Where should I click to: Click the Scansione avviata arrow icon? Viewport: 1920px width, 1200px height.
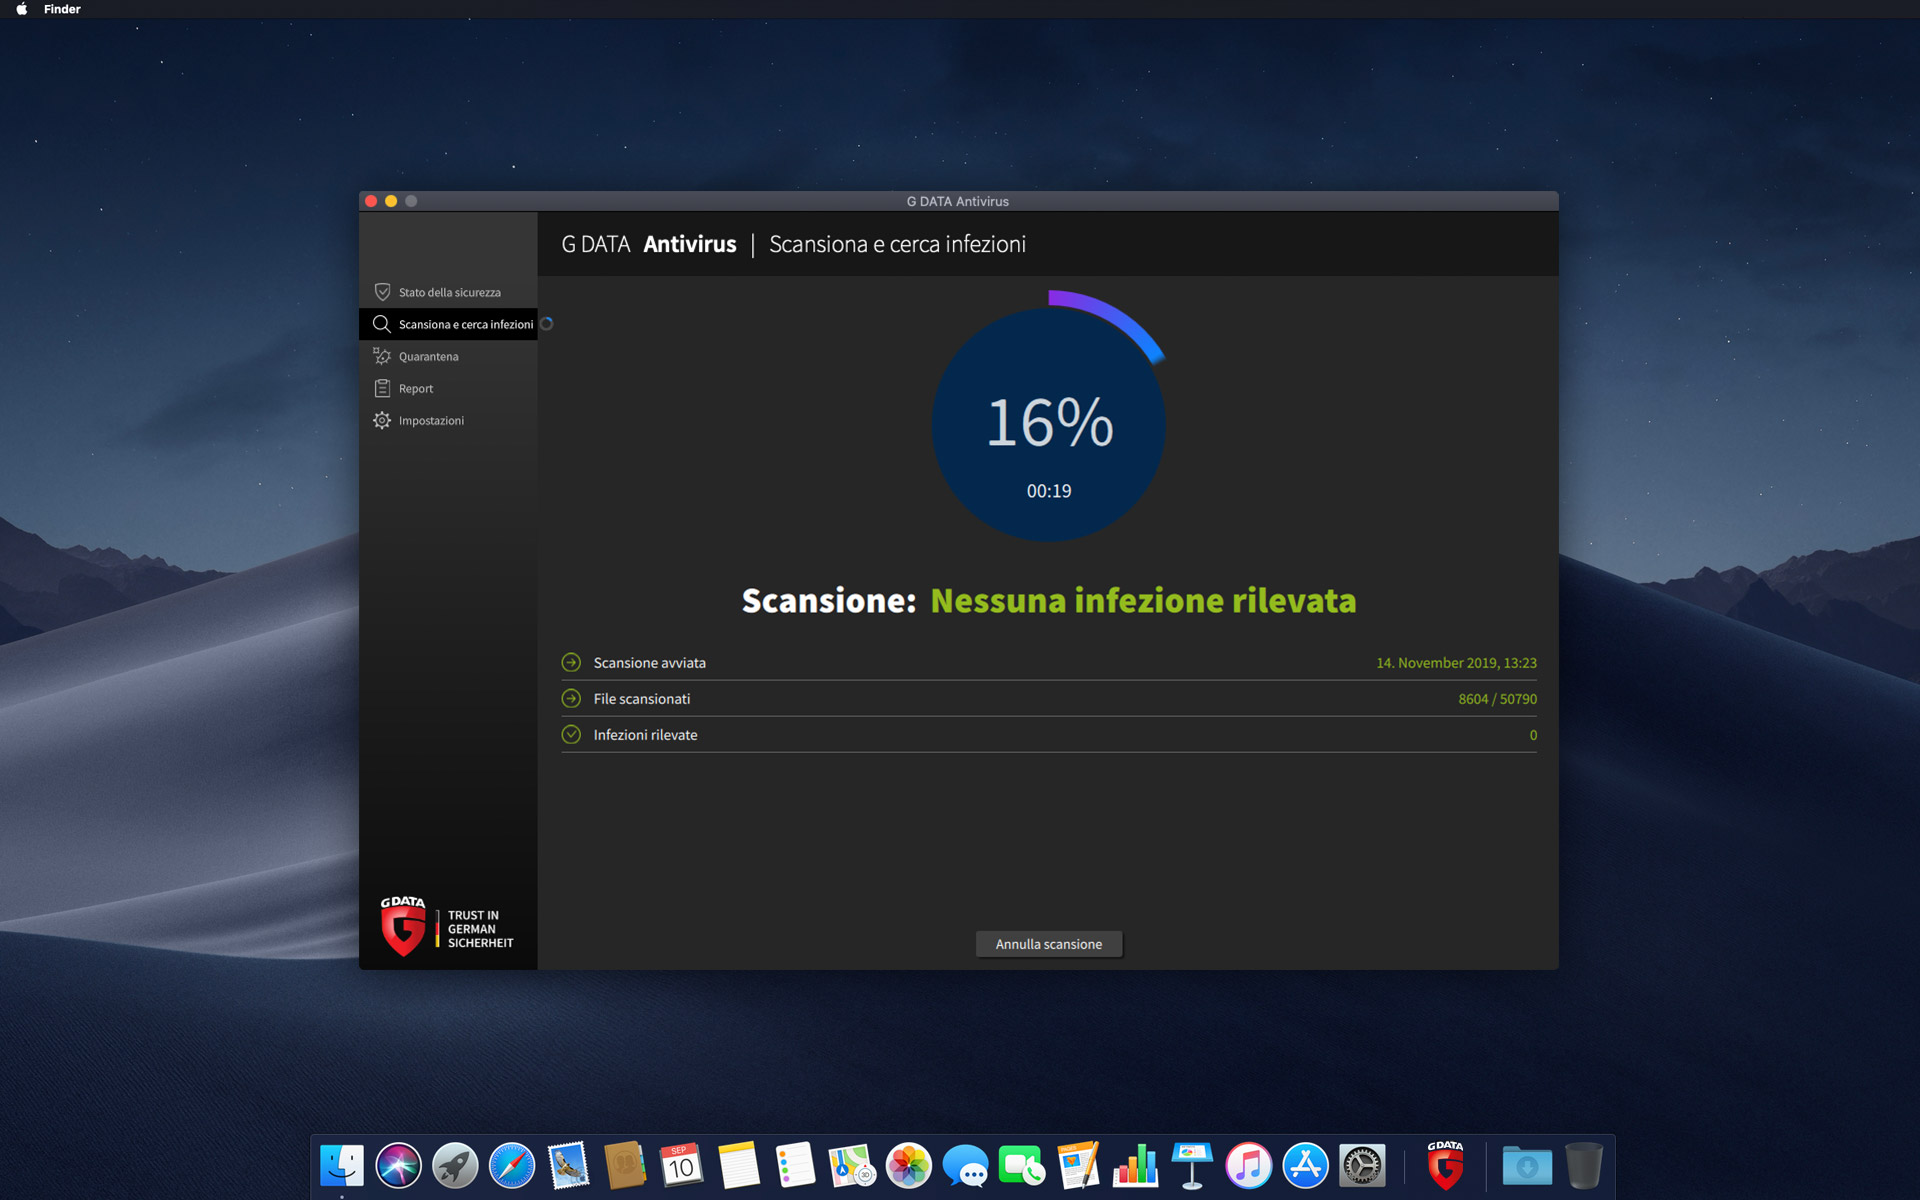pos(571,662)
